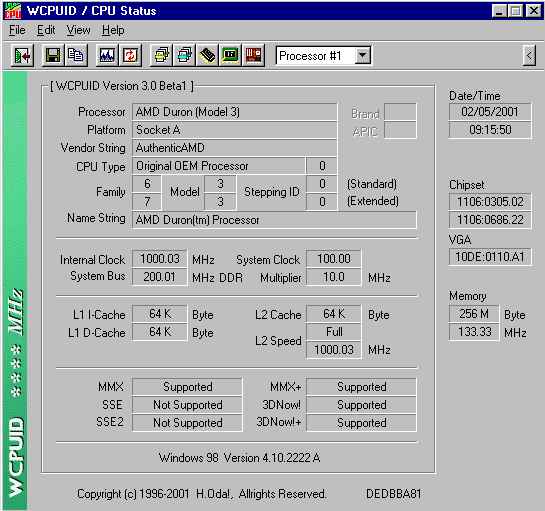The width and height of the screenshot is (545, 511).
Task: Click the 200.01 System Bus value
Action: (x=160, y=277)
